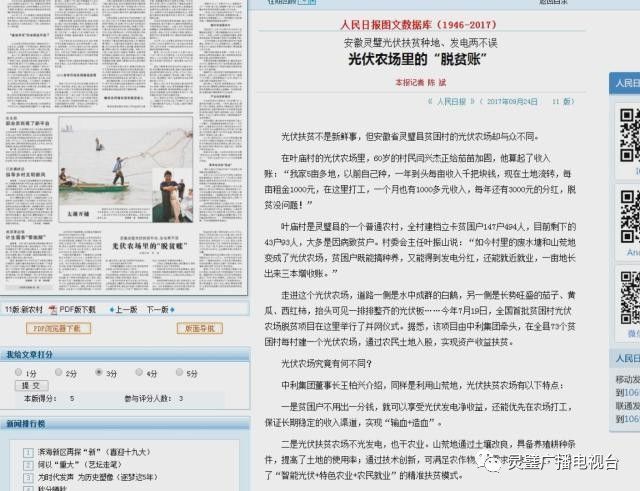Click the 人民日报 link under the byline
This screenshot has width=640, height=491.
pos(451,102)
